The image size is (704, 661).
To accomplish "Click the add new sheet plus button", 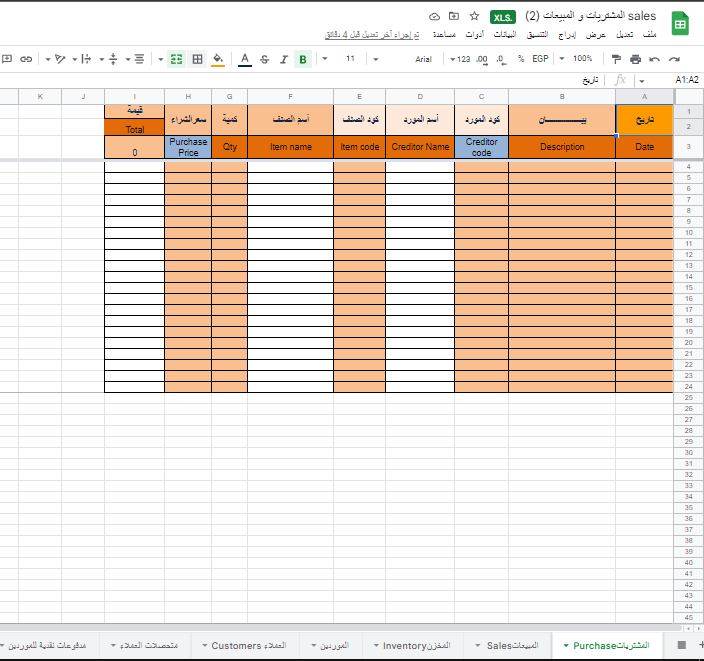I will pos(700,645).
